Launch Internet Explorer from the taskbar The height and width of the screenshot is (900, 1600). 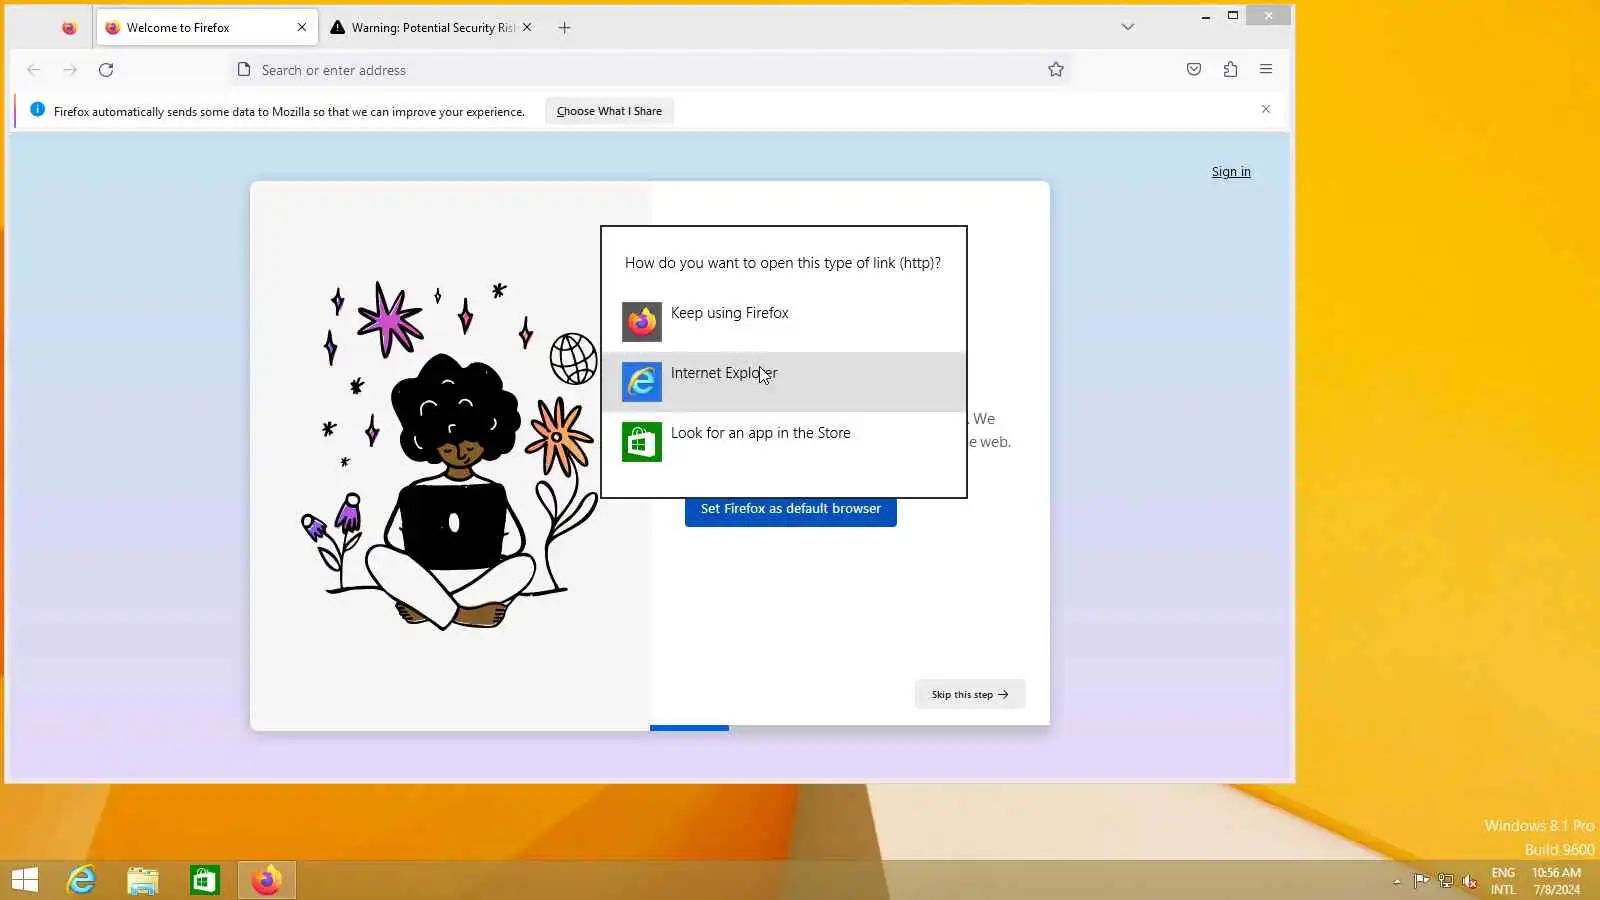point(81,880)
